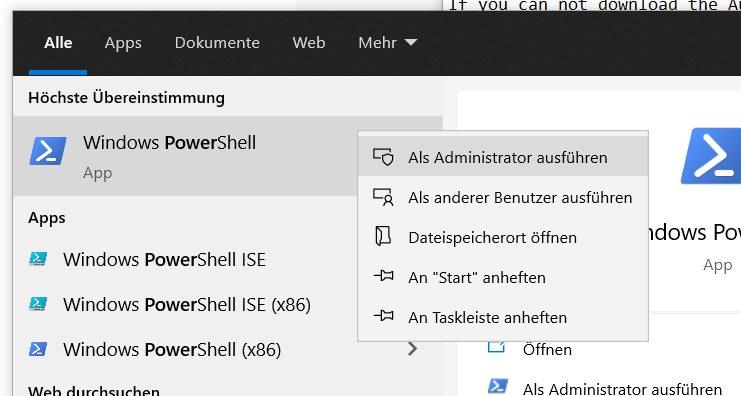The height and width of the screenshot is (396, 741).
Task: Click the shield icon beside Als Administrator ausführen
Action: click(x=383, y=157)
